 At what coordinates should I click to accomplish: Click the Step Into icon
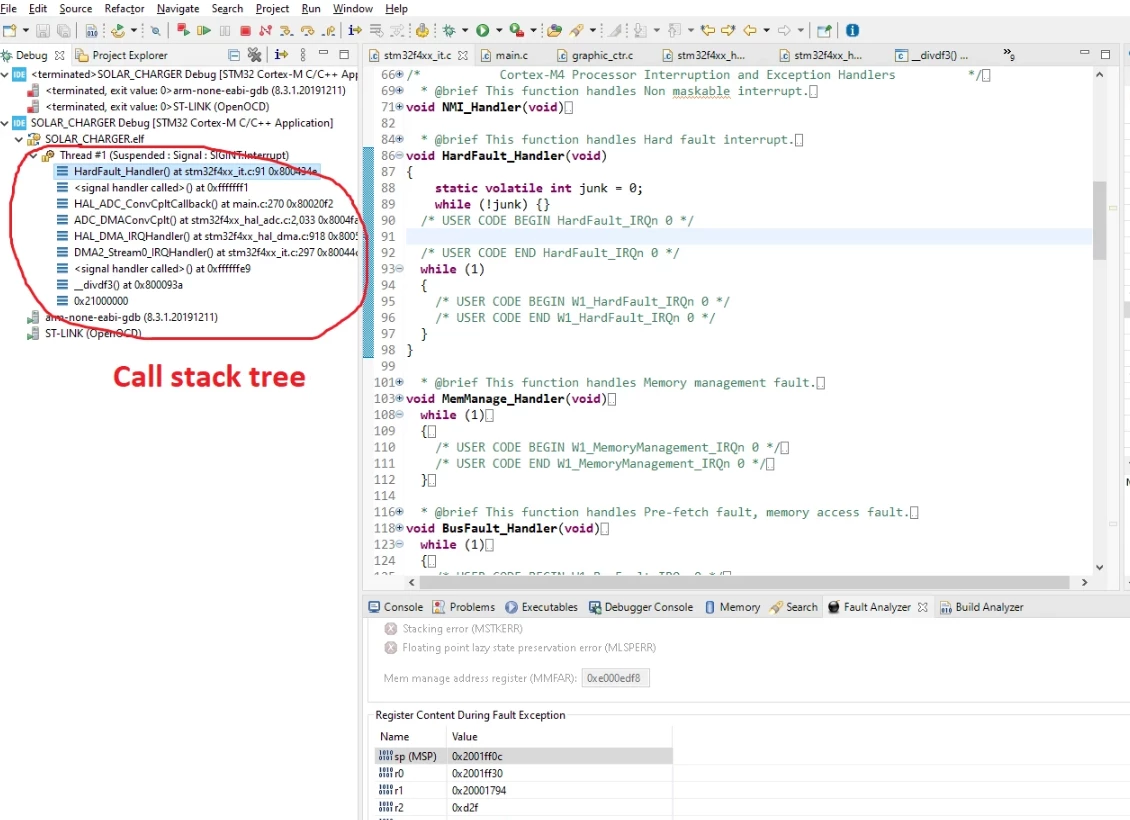(x=286, y=30)
